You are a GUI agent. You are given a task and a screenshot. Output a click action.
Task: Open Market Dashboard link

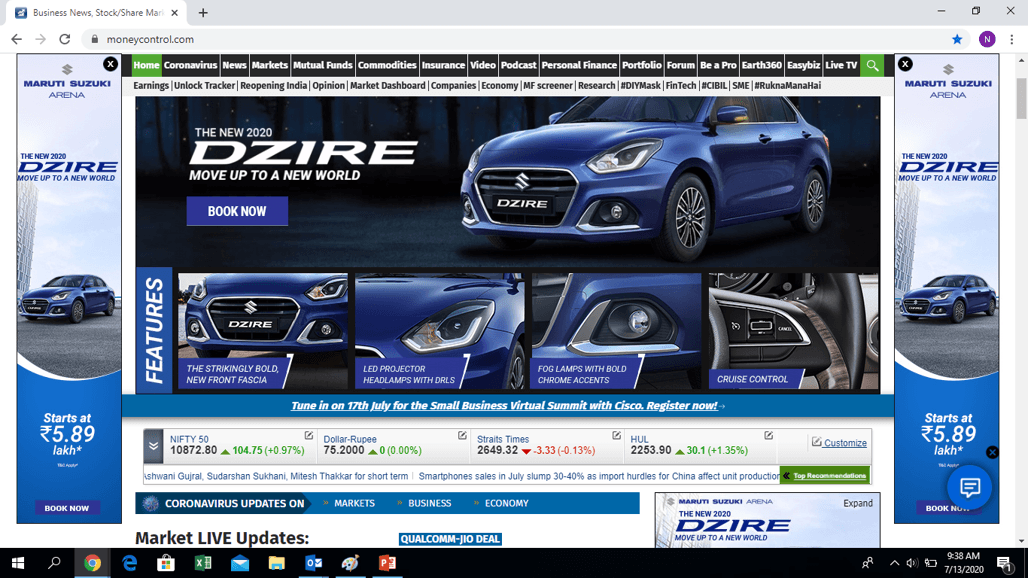[387, 85]
